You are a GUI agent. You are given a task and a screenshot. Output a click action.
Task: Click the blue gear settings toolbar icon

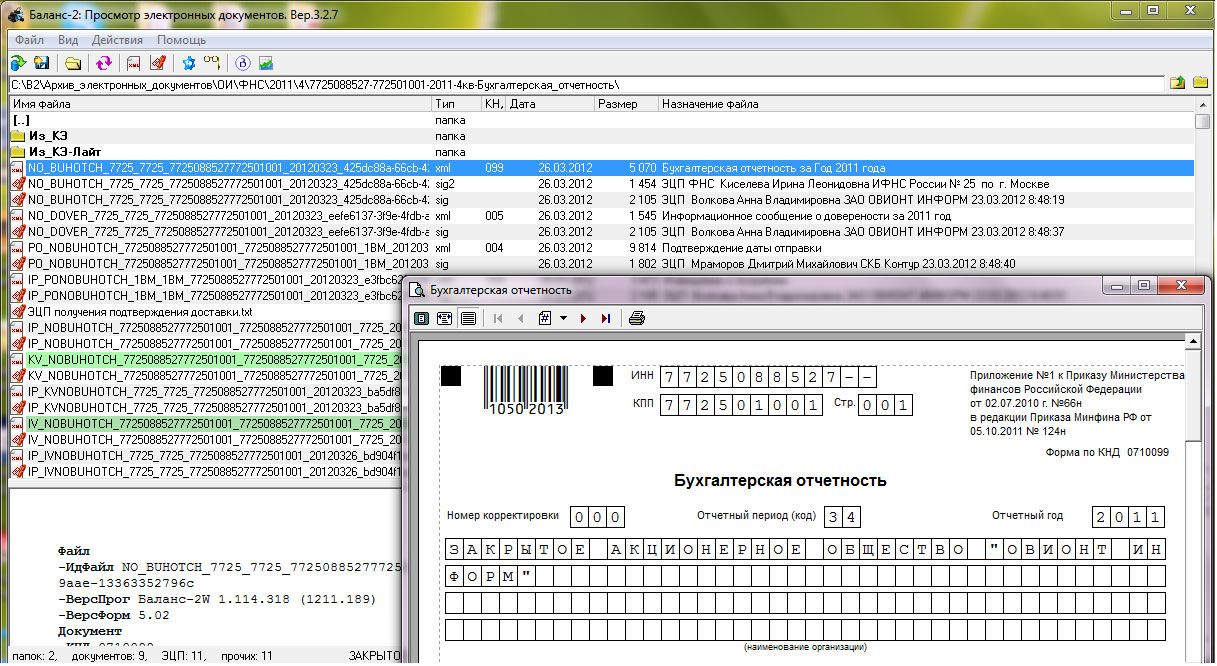click(x=188, y=63)
